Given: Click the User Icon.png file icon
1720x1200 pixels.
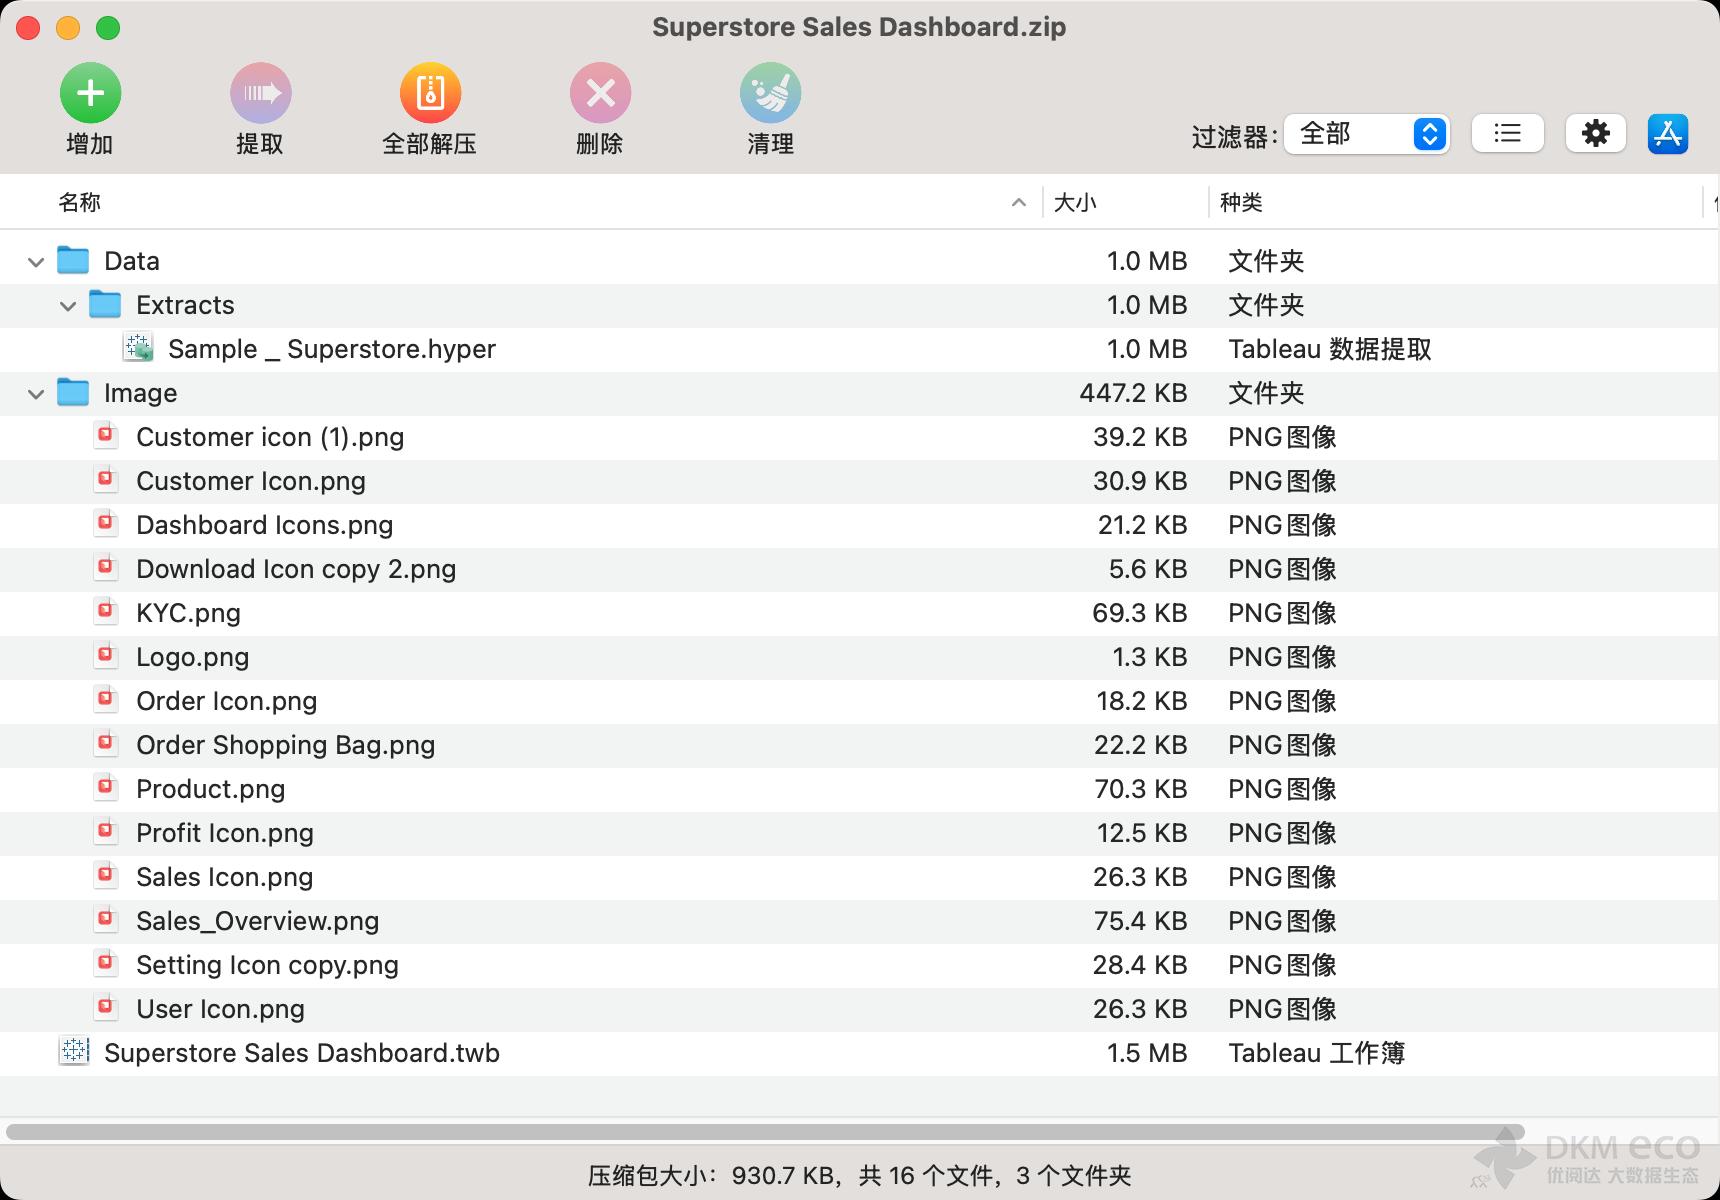Looking at the screenshot, I should coord(106,1007).
